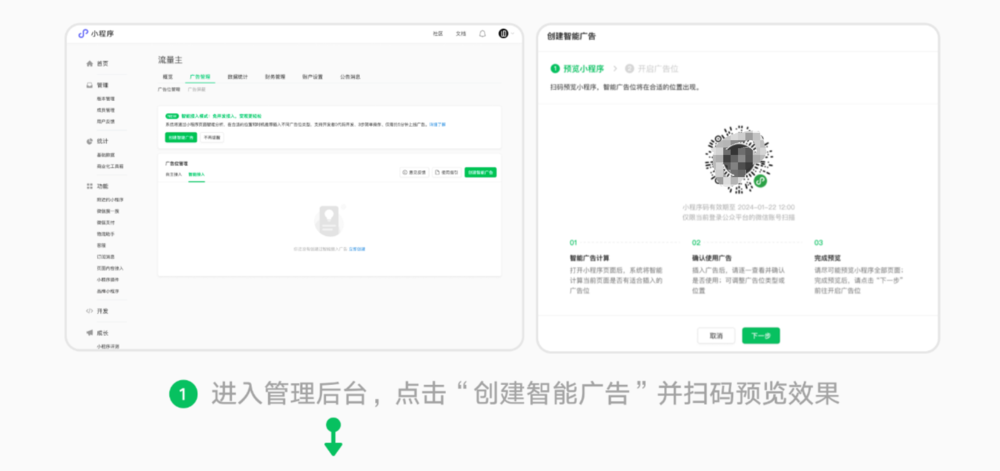Open 客服 in the sidebar
This screenshot has width=1000, height=471.
101,245
